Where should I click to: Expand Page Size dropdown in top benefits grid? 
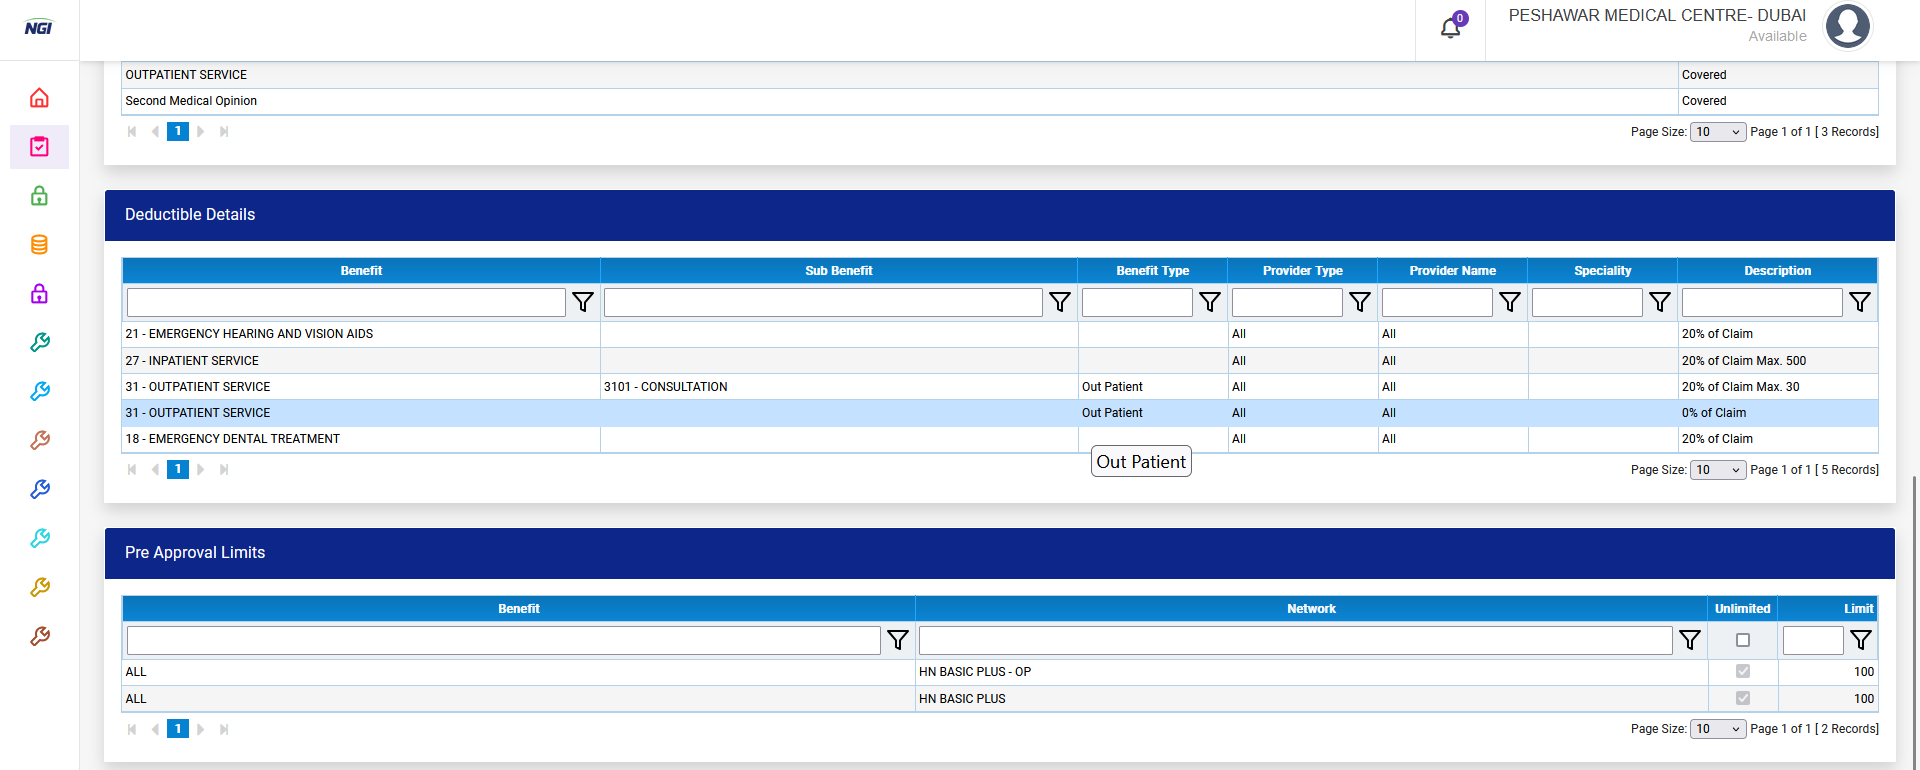point(1717,132)
